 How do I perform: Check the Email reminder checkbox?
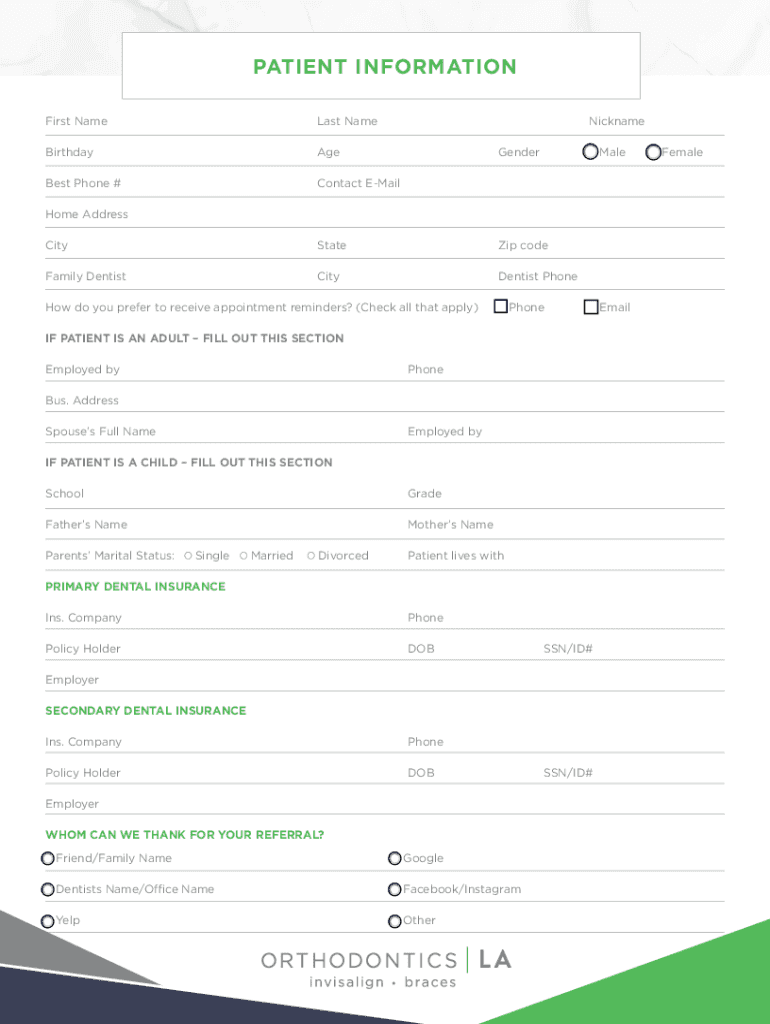click(x=591, y=307)
